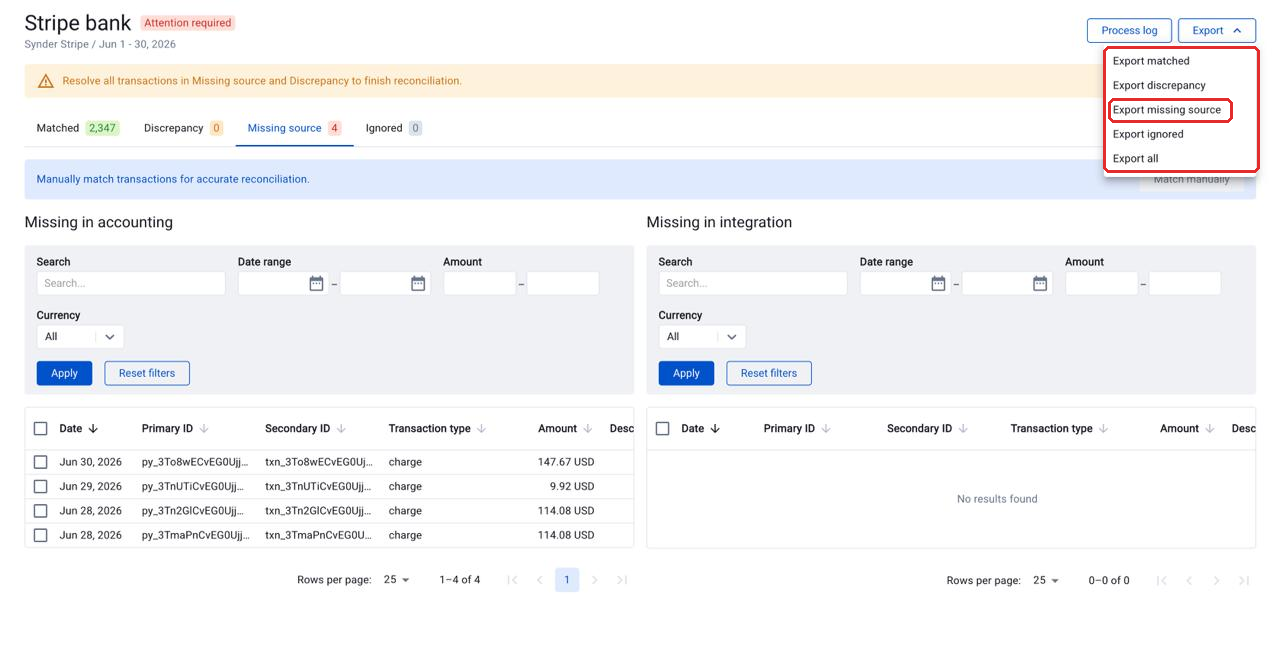Click txn_3To8wECvEG0Ujj secondary ID cell

point(319,462)
